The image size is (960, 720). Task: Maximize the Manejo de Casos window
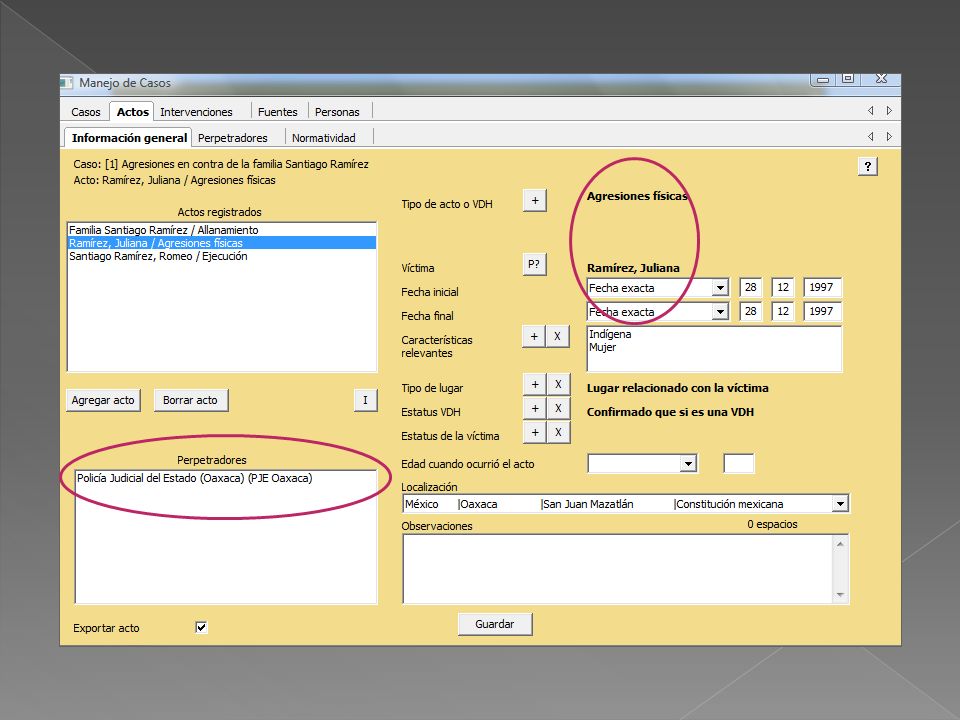pos(848,79)
